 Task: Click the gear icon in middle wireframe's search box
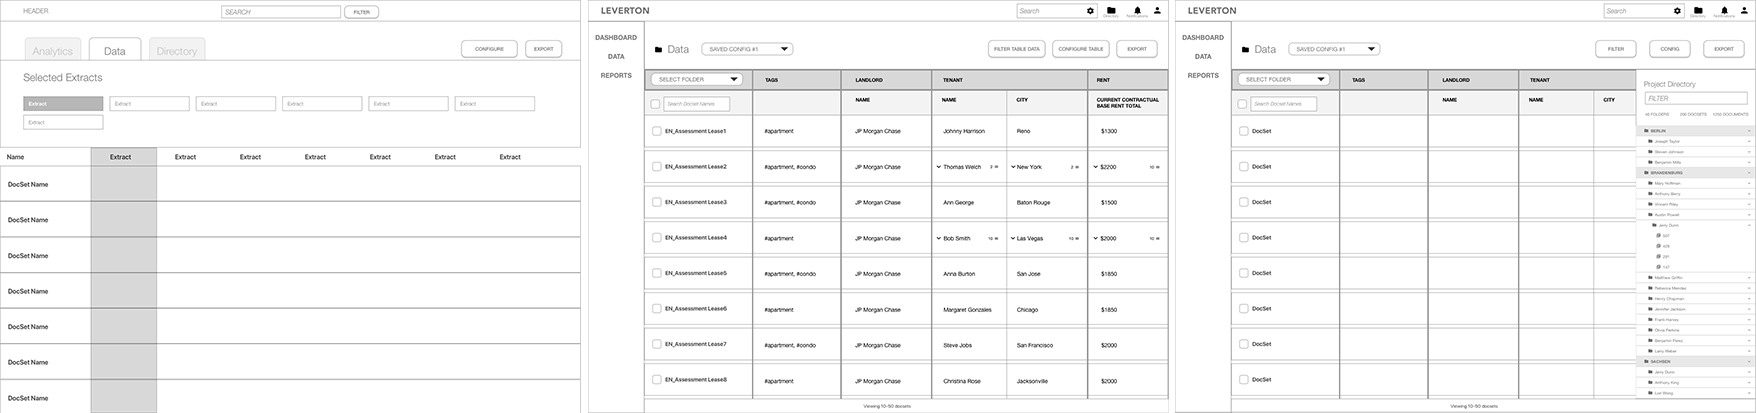pyautogui.click(x=1090, y=11)
